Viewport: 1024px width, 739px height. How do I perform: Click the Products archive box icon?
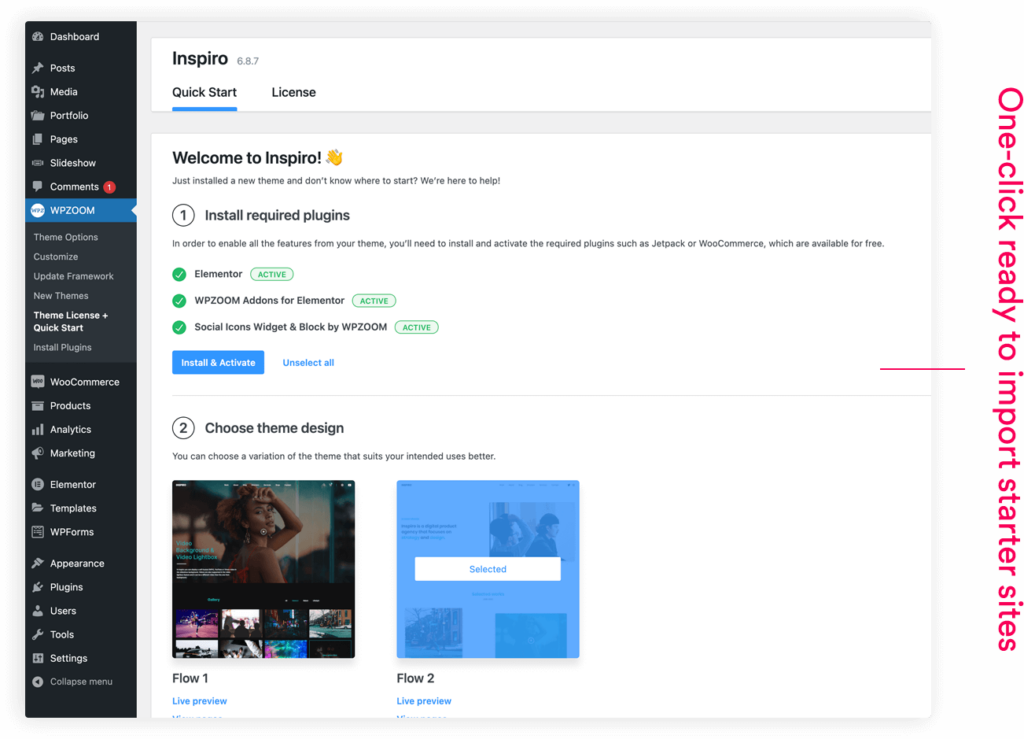point(38,405)
